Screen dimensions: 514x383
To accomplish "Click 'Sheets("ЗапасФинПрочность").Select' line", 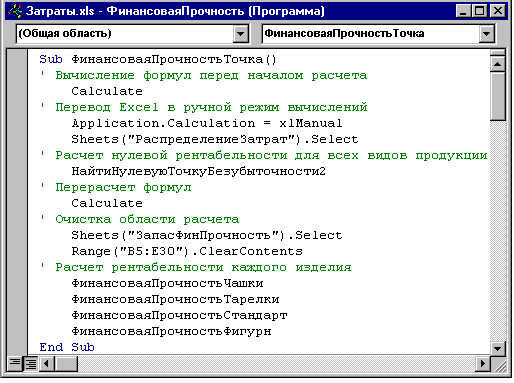I will point(207,235).
